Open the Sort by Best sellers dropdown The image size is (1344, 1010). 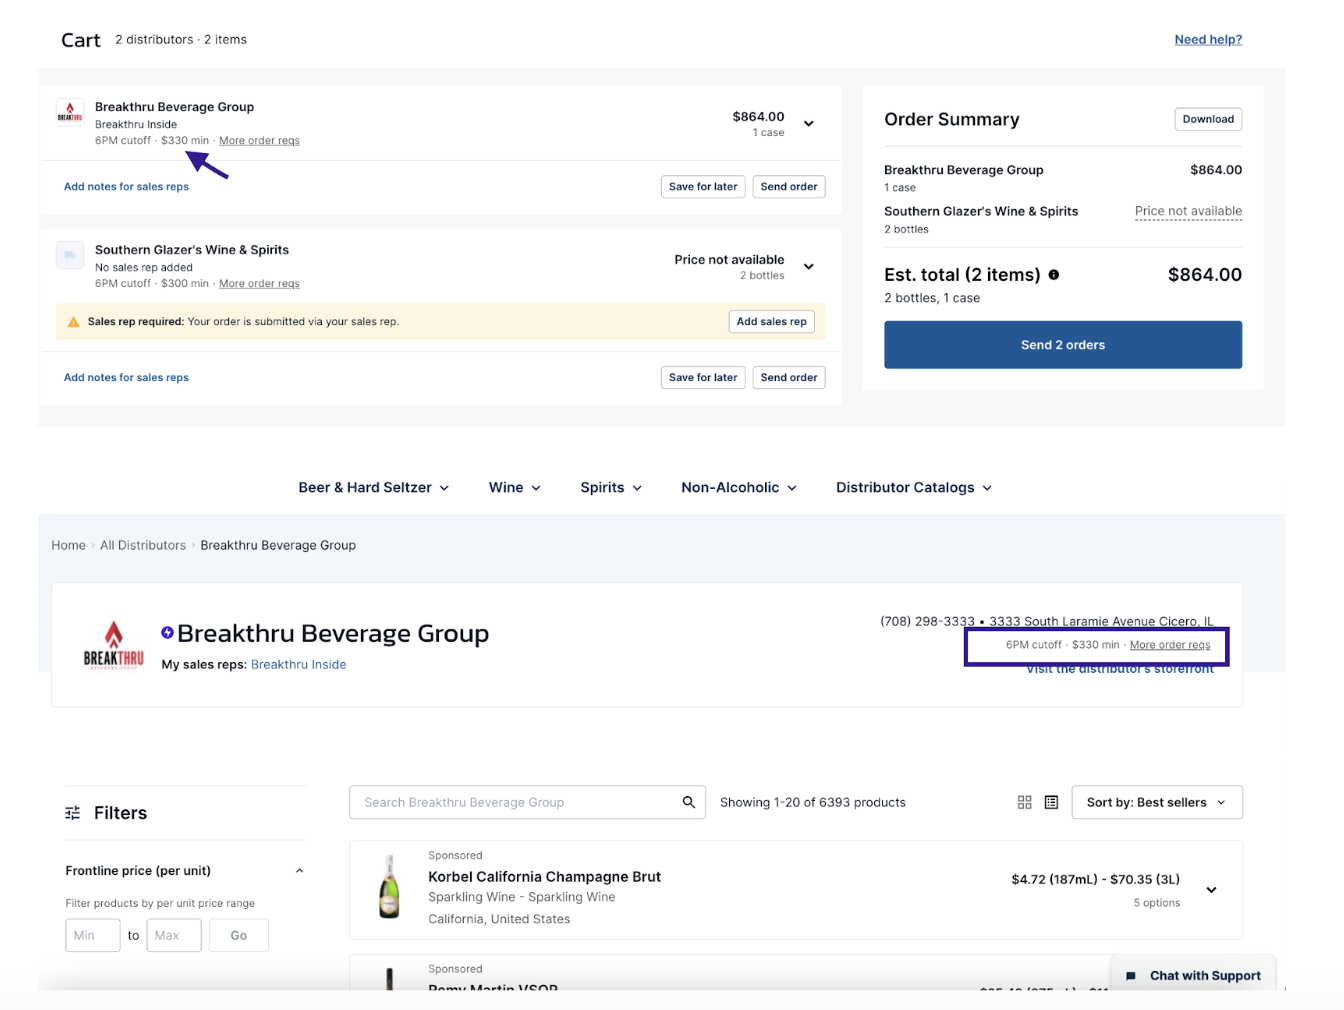(1157, 802)
